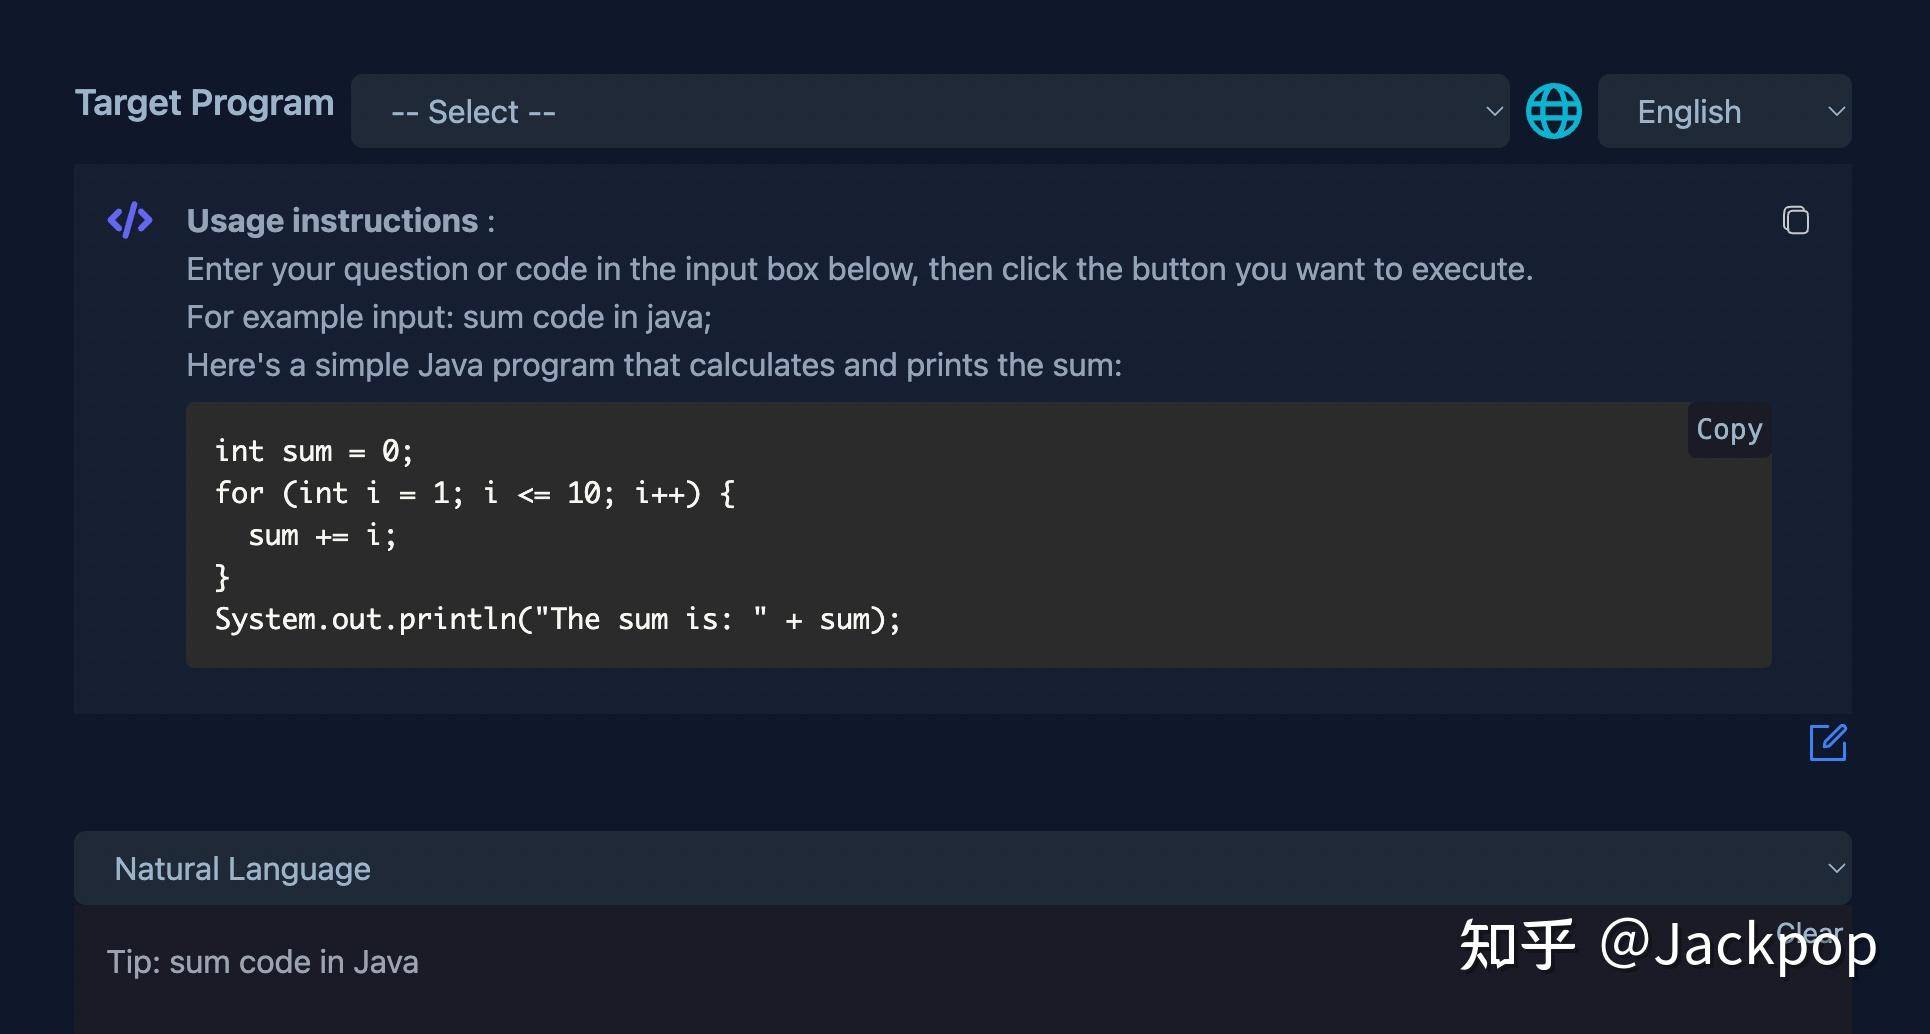The height and width of the screenshot is (1034, 1930).
Task: Click the 'int sum = 0;' code line
Action: click(x=314, y=451)
